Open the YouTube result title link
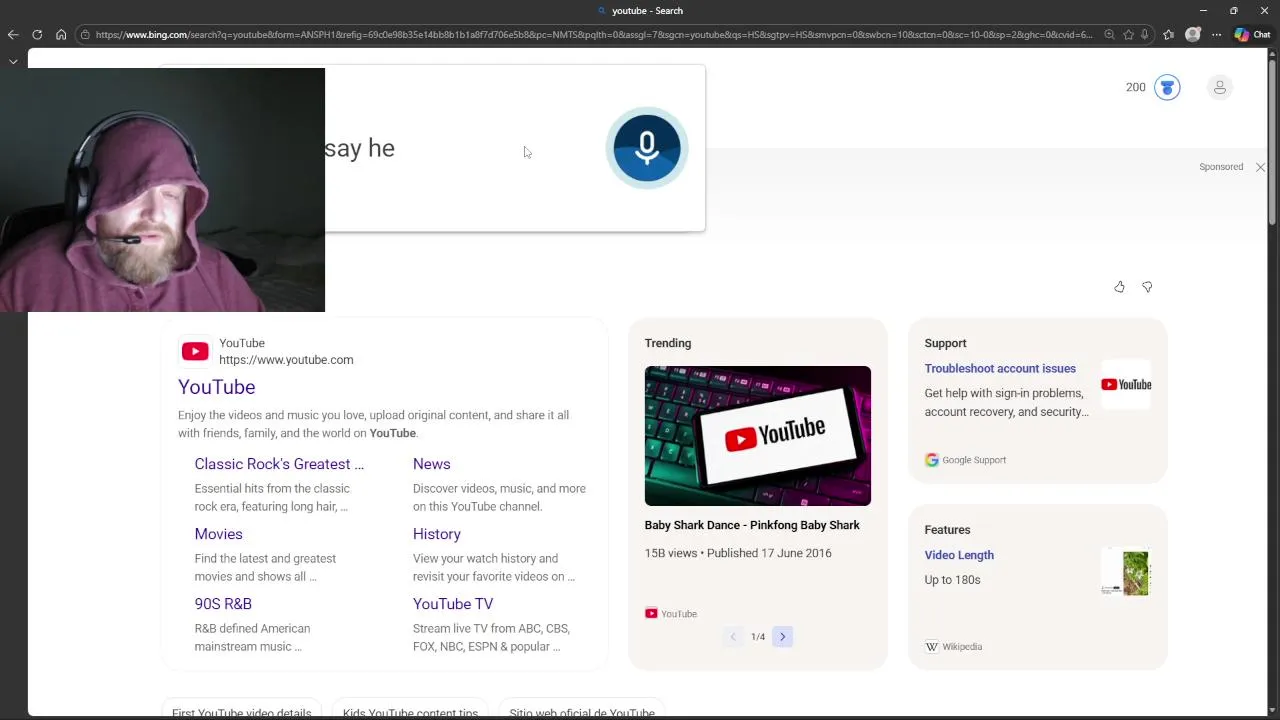The image size is (1280, 720). pos(217,387)
